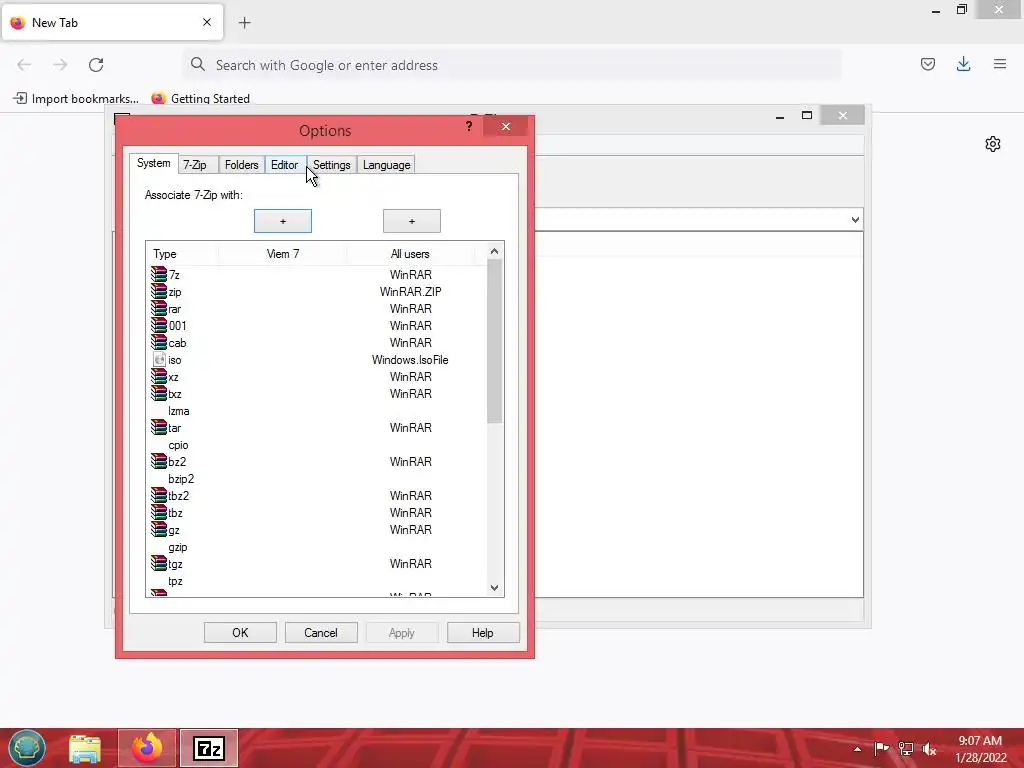Click Cancel in Options dialog
The image size is (1024, 768).
321,633
